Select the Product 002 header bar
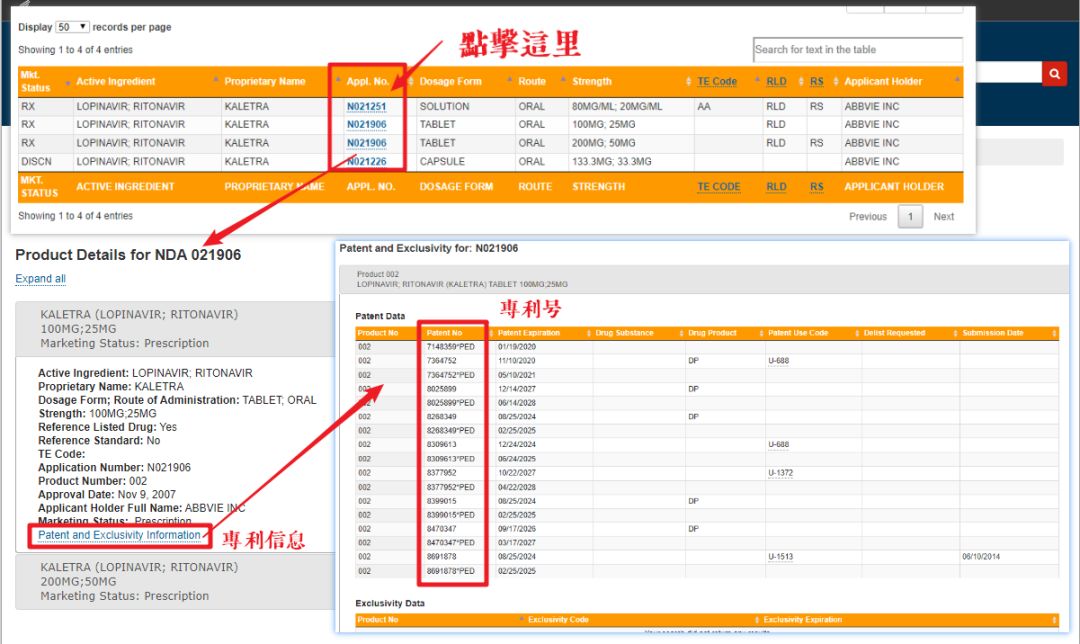This screenshot has width=1080, height=644. [704, 279]
